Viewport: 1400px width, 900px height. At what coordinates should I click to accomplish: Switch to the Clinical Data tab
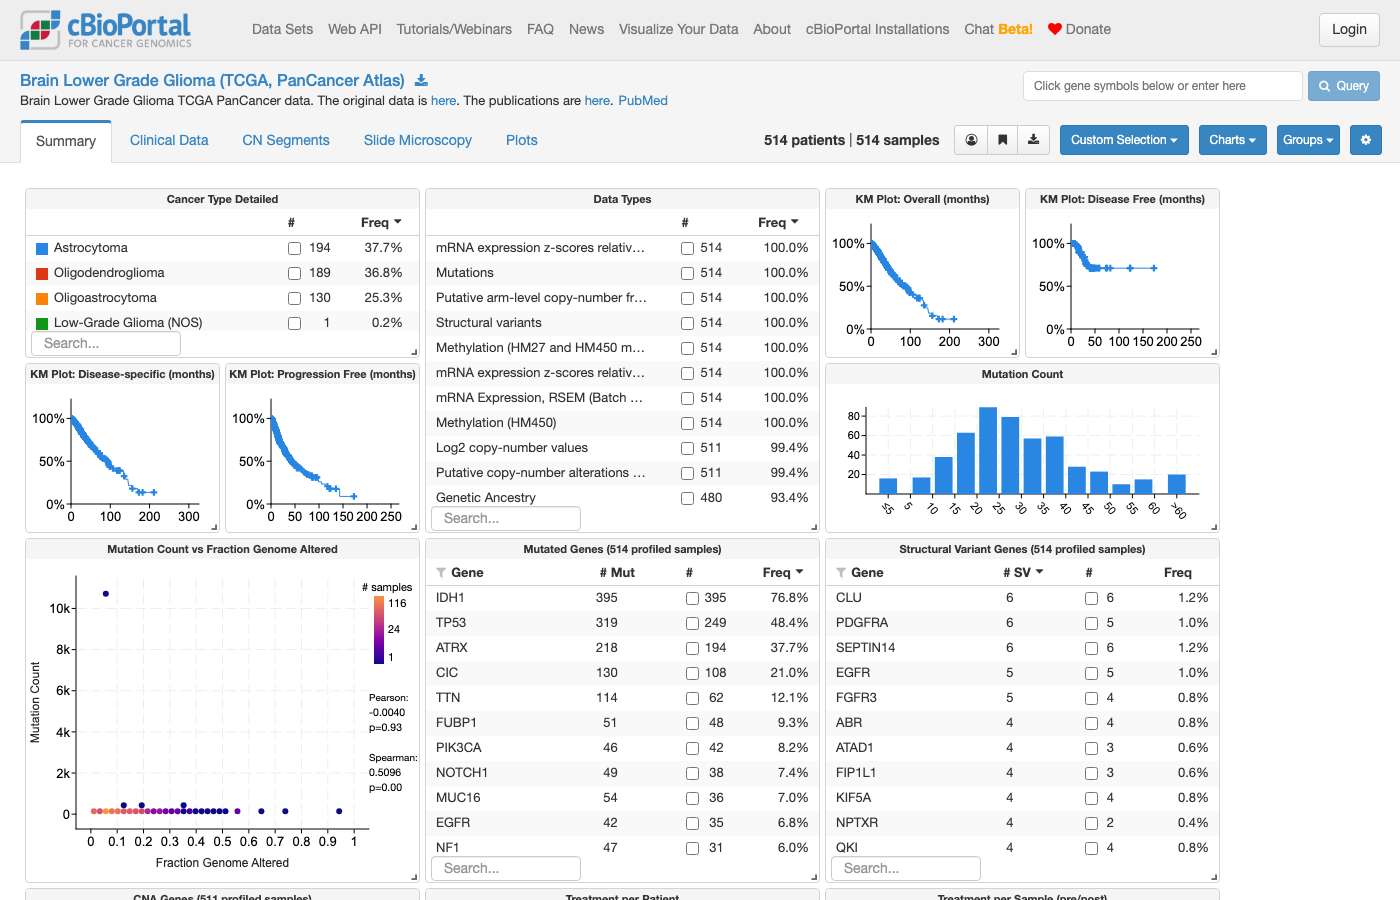[169, 140]
